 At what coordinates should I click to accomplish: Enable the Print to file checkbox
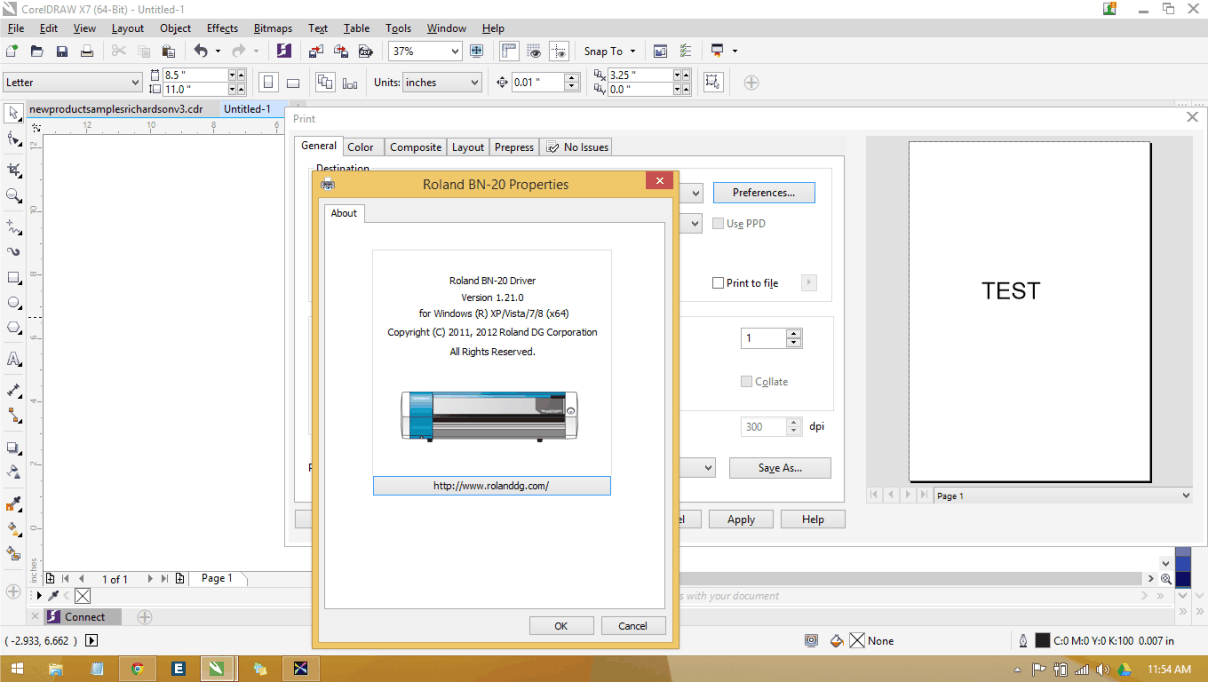718,283
